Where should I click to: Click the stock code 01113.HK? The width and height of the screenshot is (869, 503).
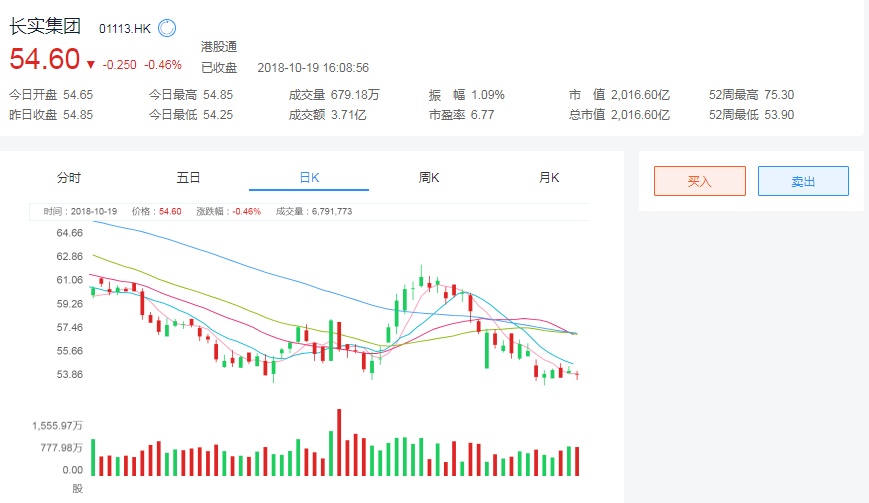coord(125,29)
